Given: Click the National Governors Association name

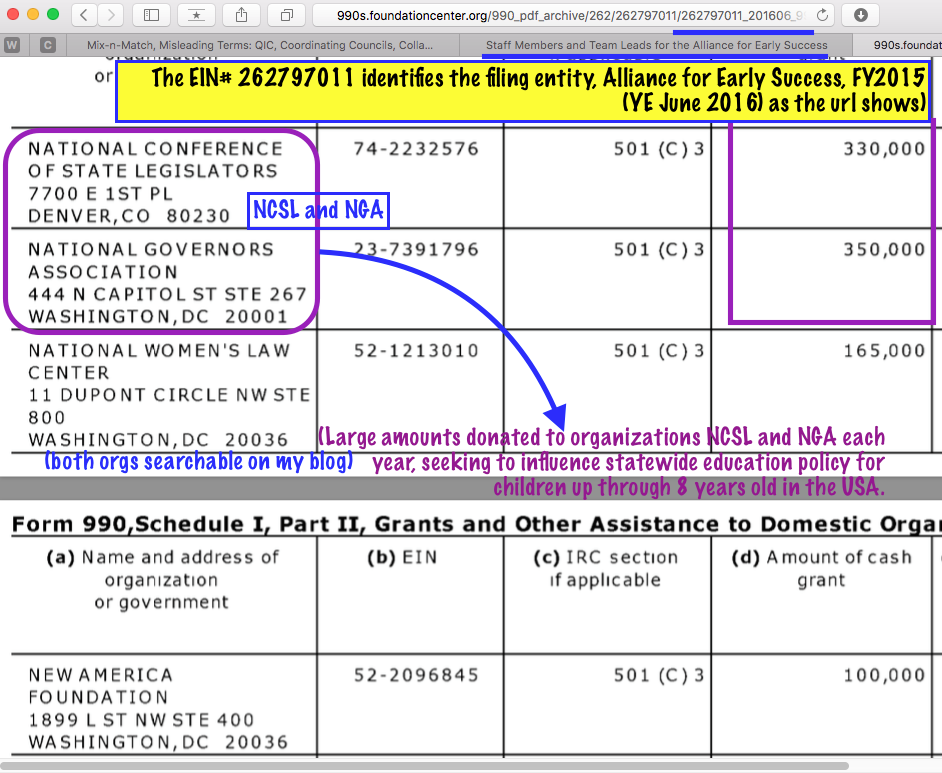Looking at the screenshot, I should click(150, 260).
